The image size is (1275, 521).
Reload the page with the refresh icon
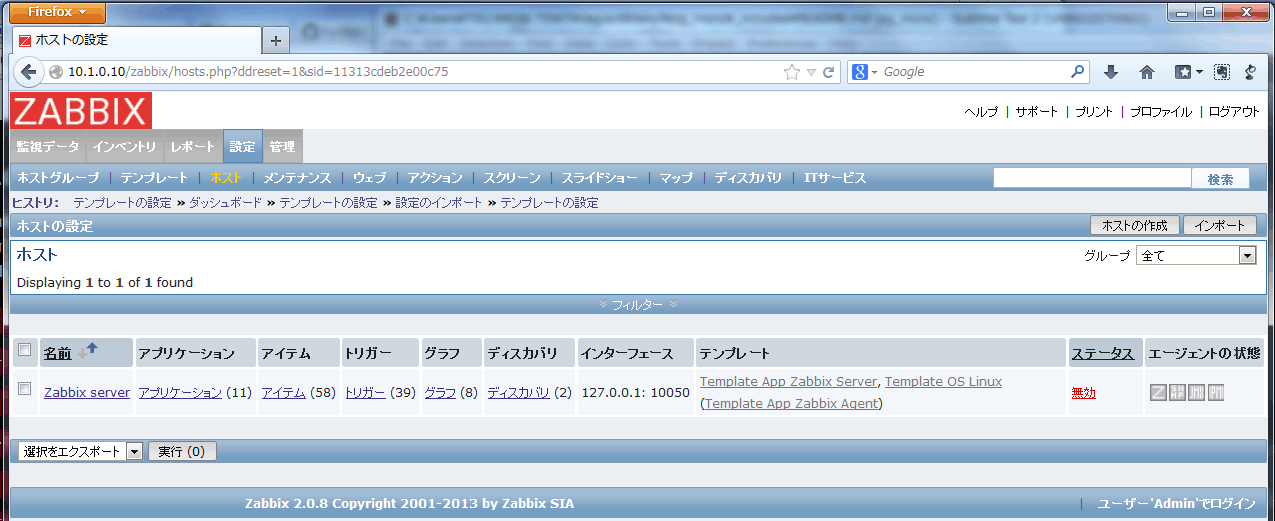click(829, 72)
